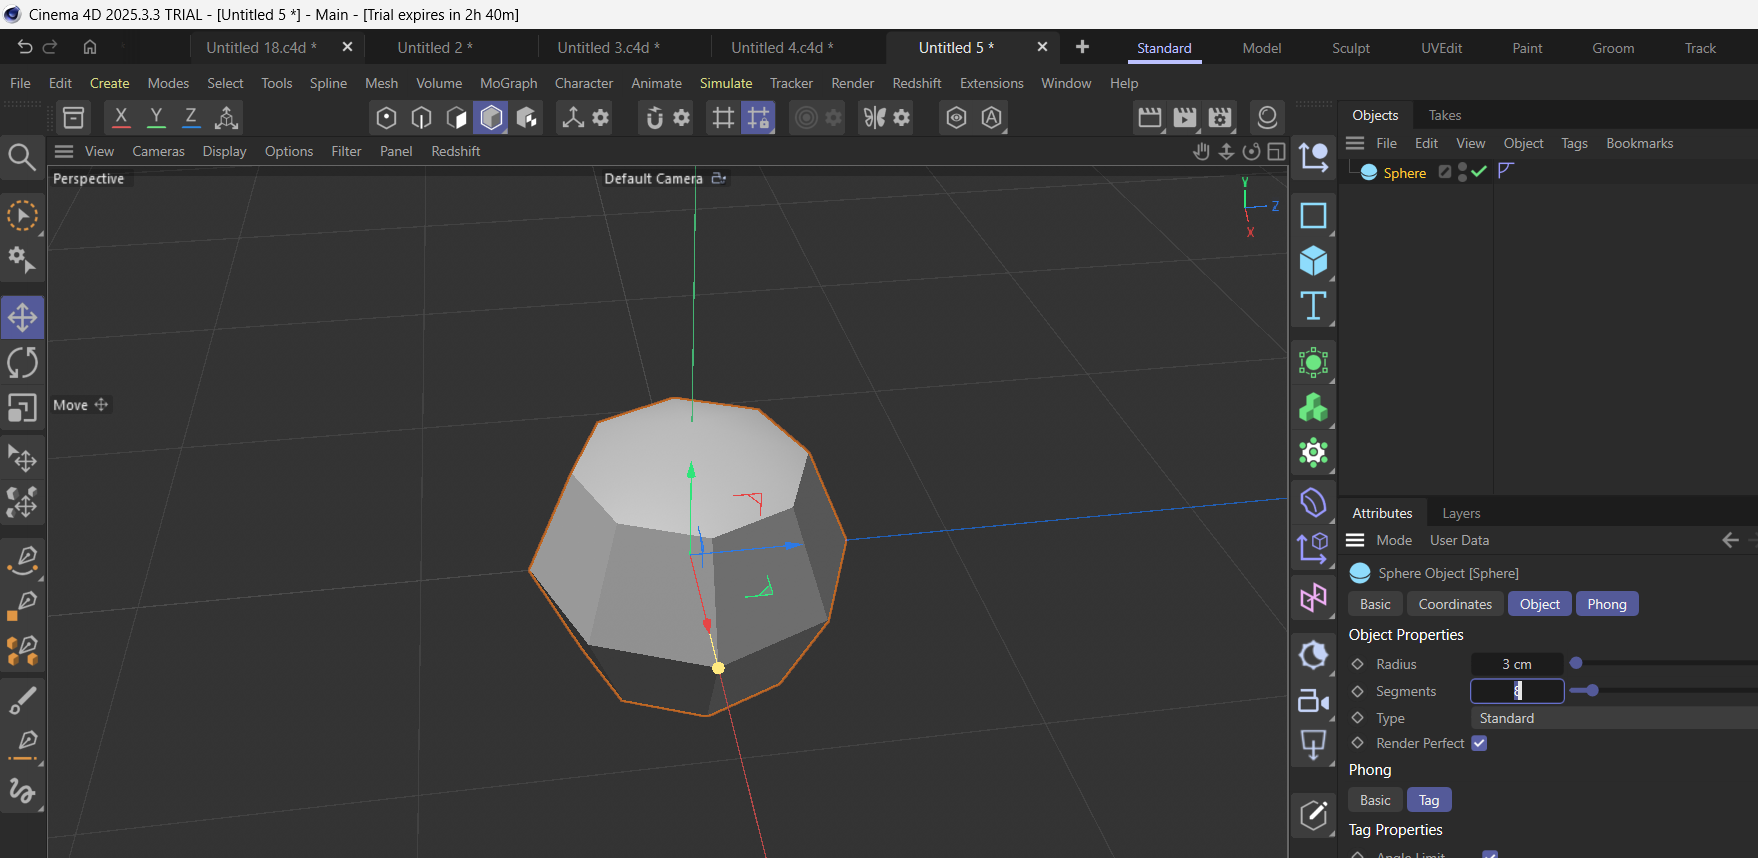Open the Cameras viewport menu
Screen dimensions: 1758x858
158,151
